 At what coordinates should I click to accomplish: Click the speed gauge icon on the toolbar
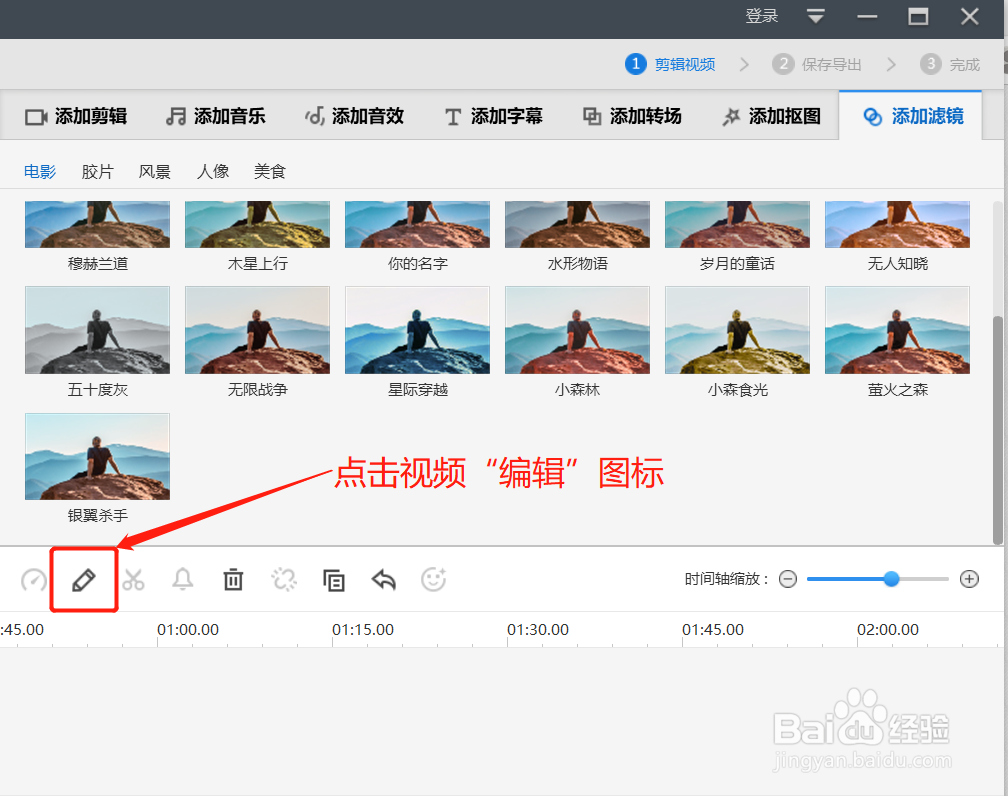click(x=33, y=579)
